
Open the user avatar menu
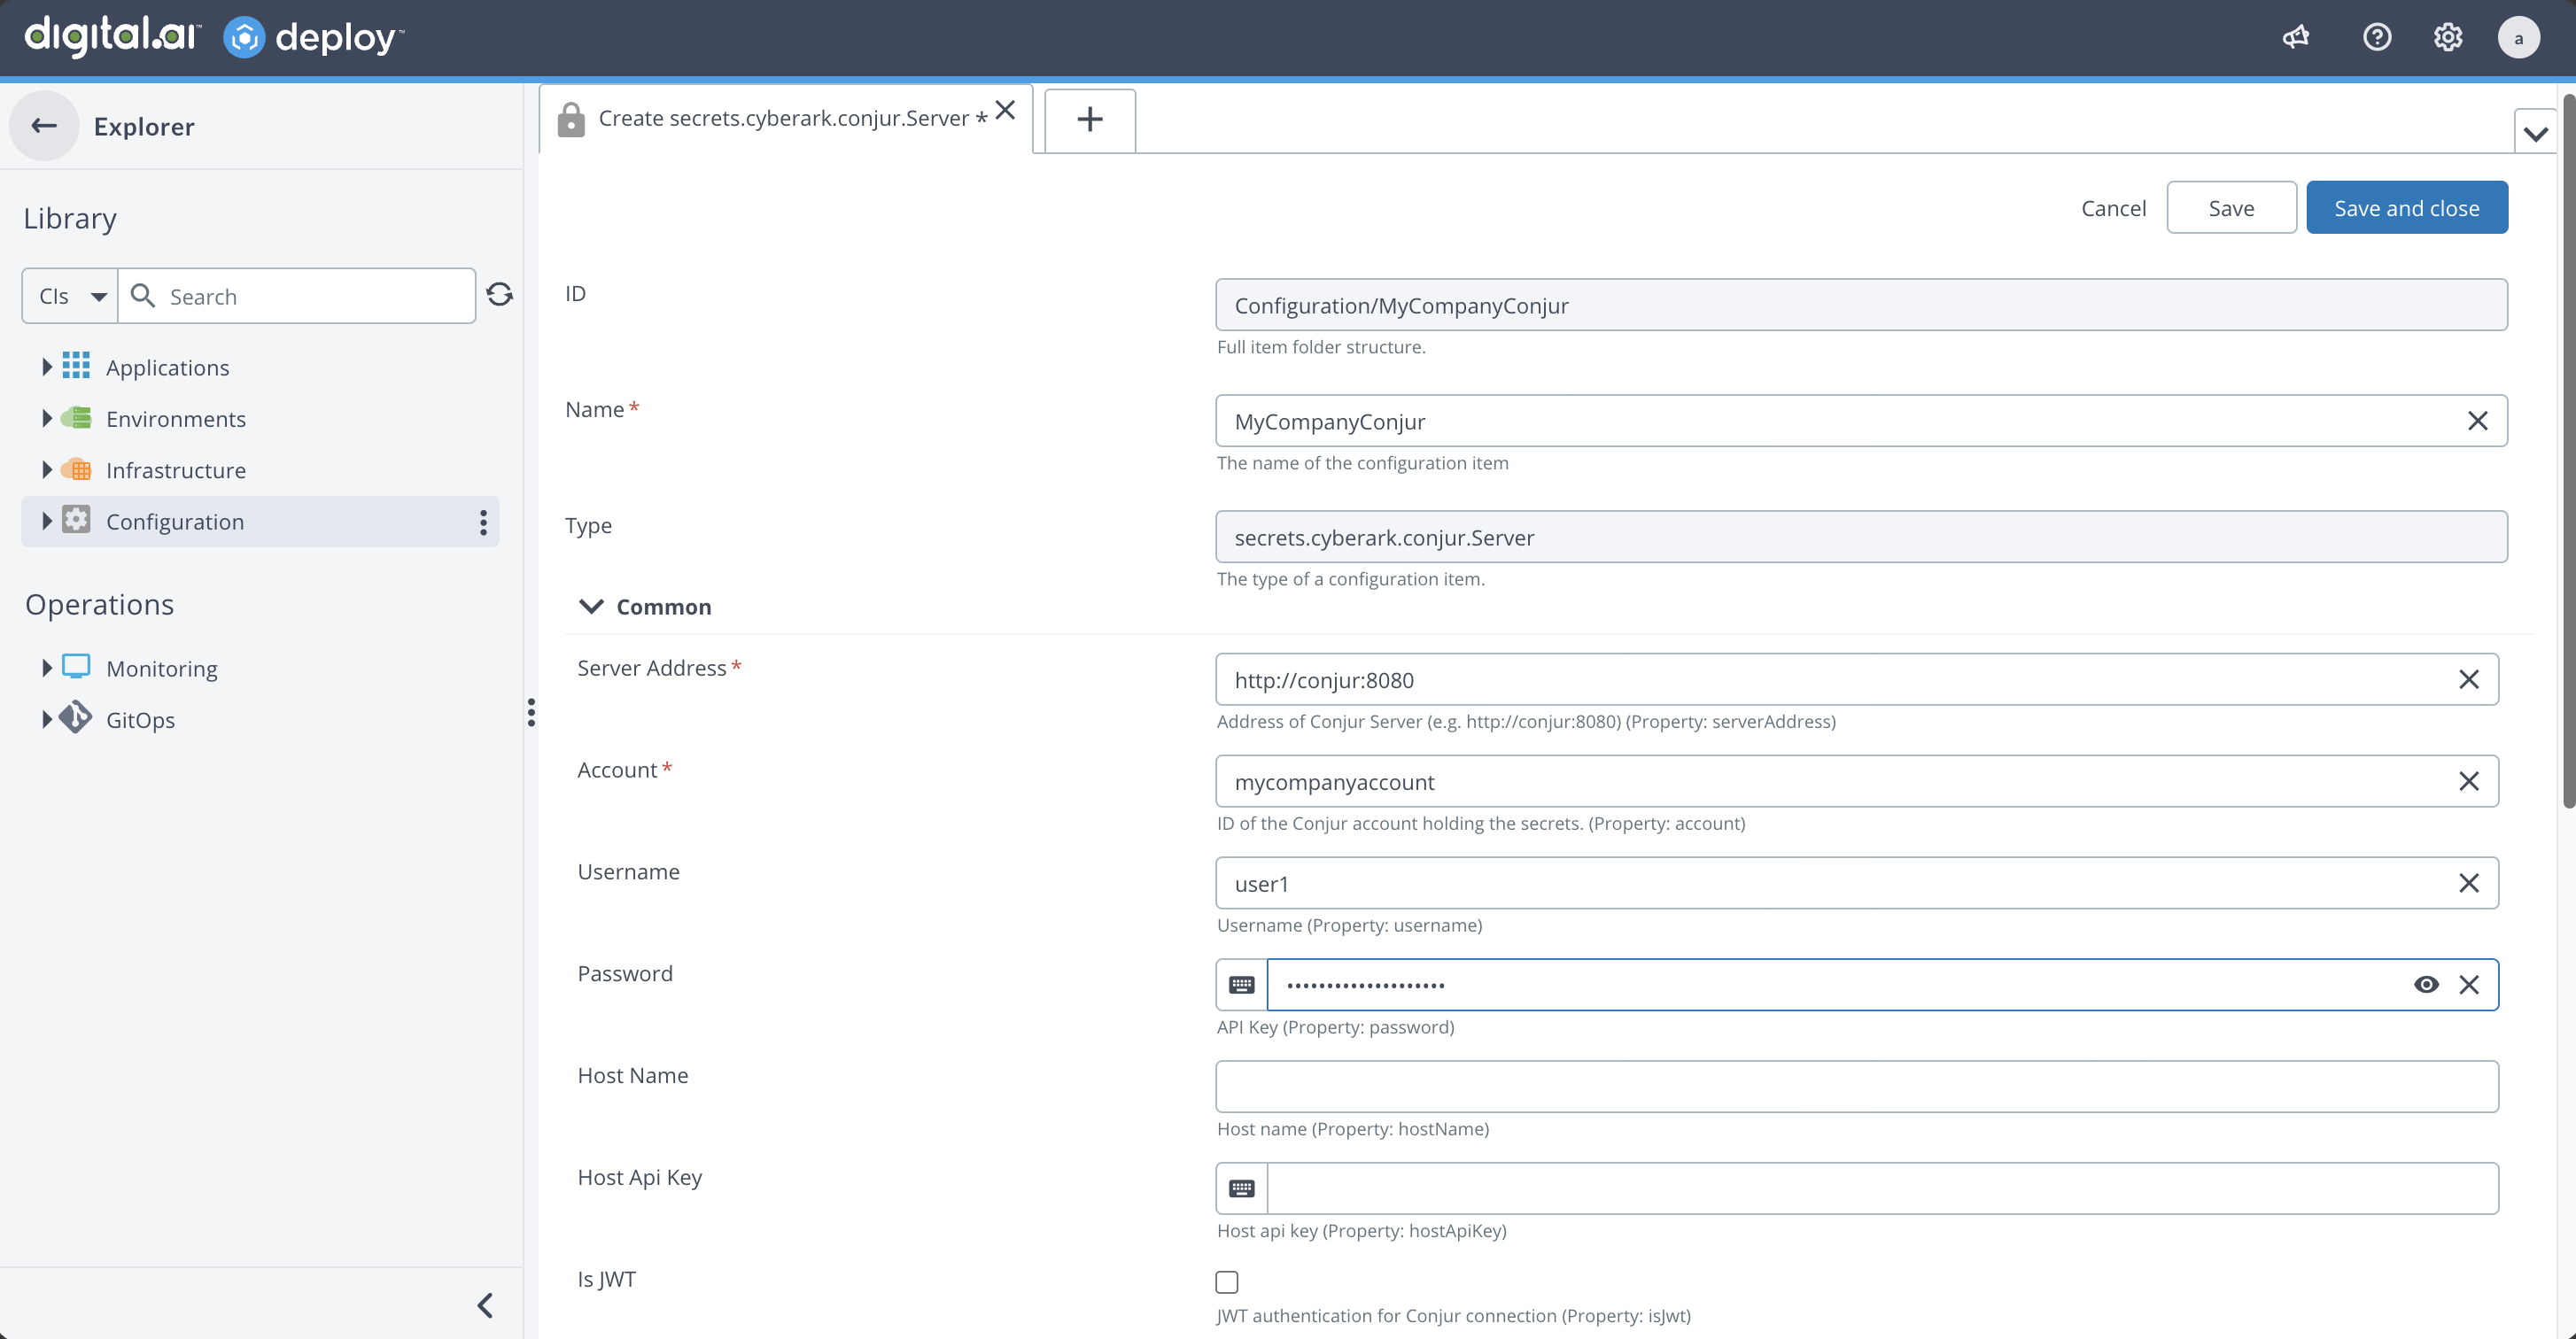(x=2518, y=38)
